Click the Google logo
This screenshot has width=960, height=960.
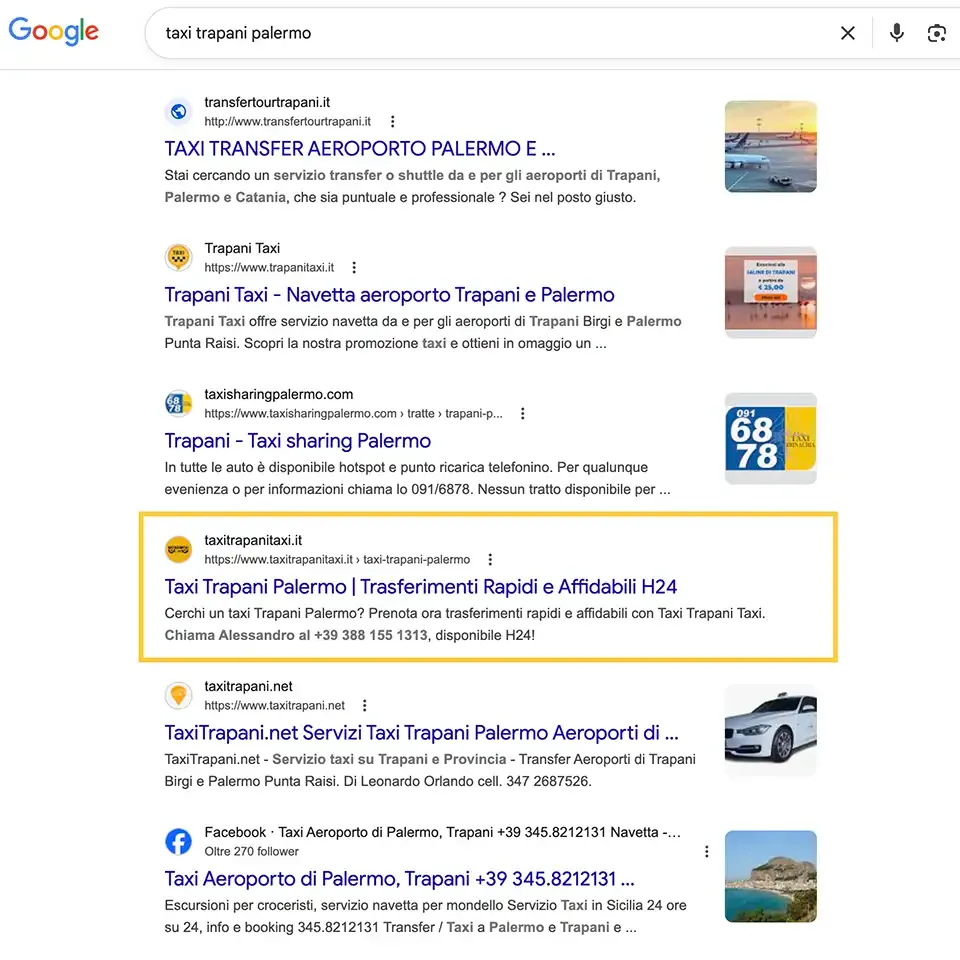coord(54,31)
